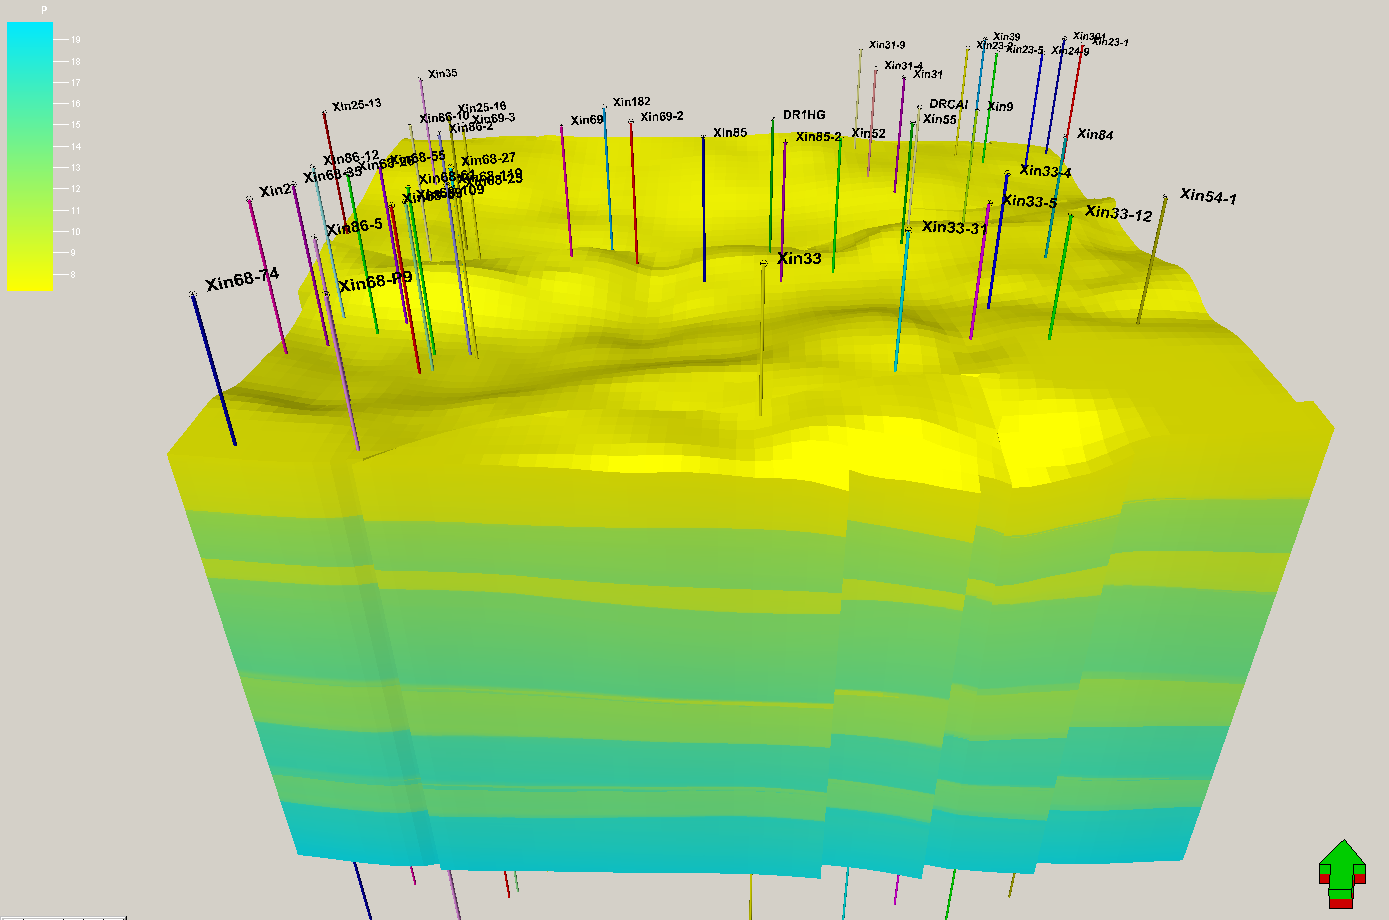Click the P title above the legend
Screen dimensions: 1389x920
pyautogui.click(x=43, y=10)
